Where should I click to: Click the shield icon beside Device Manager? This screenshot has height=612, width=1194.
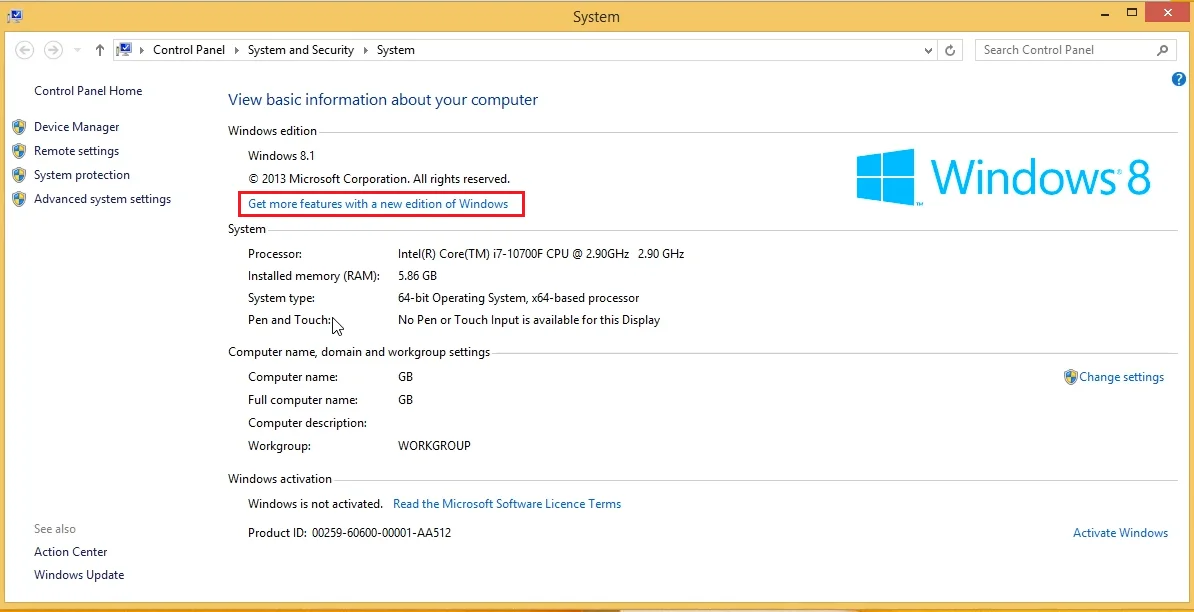18,127
